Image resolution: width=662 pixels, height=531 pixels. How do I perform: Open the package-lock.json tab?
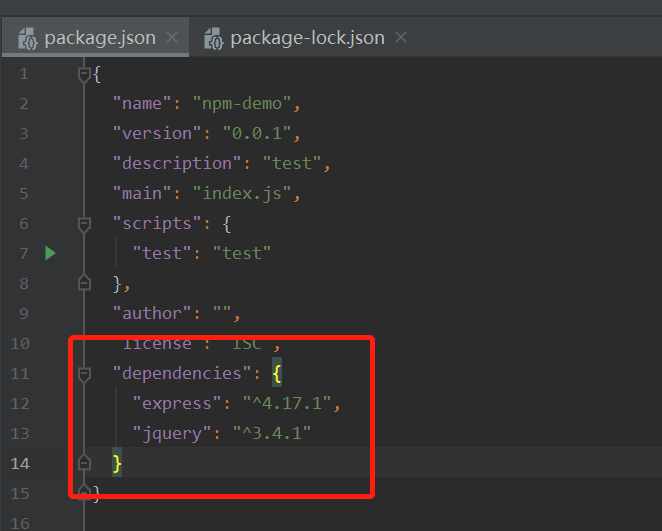pos(307,38)
